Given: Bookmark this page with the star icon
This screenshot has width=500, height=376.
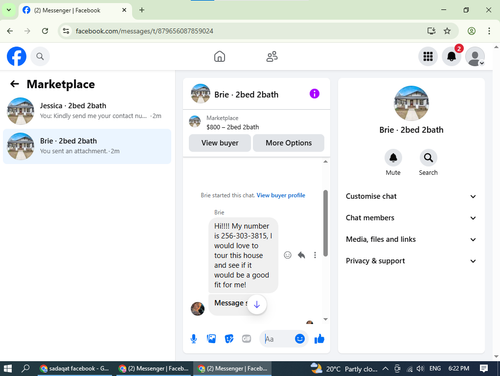Looking at the screenshot, I should [447, 31].
